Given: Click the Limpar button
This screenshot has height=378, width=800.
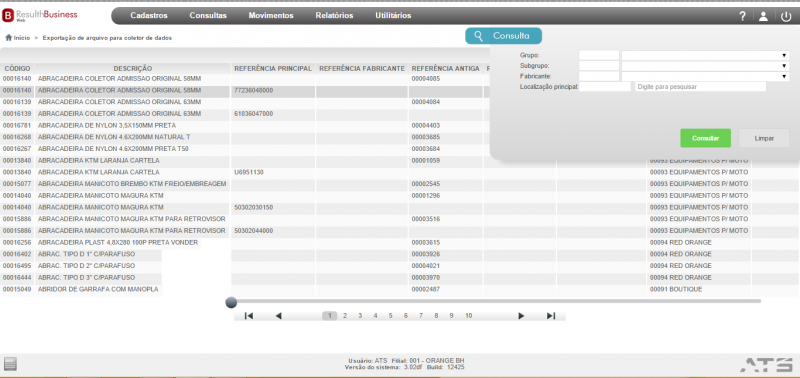Looking at the screenshot, I should 764,138.
